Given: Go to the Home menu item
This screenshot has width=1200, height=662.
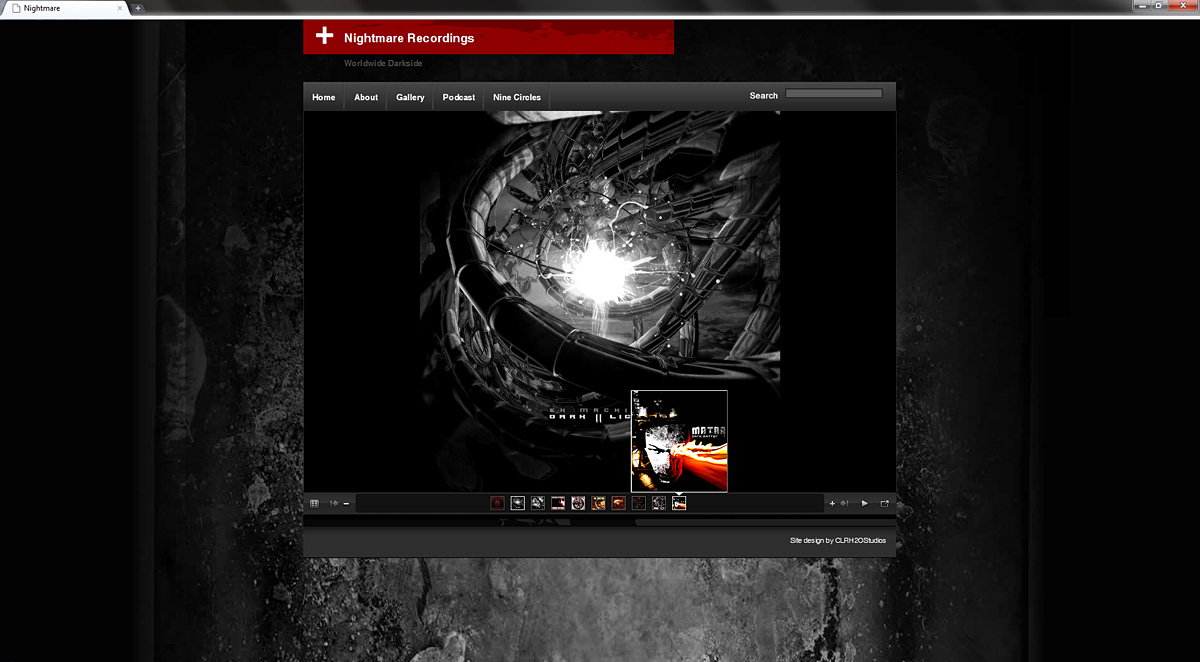Looking at the screenshot, I should pyautogui.click(x=323, y=97).
